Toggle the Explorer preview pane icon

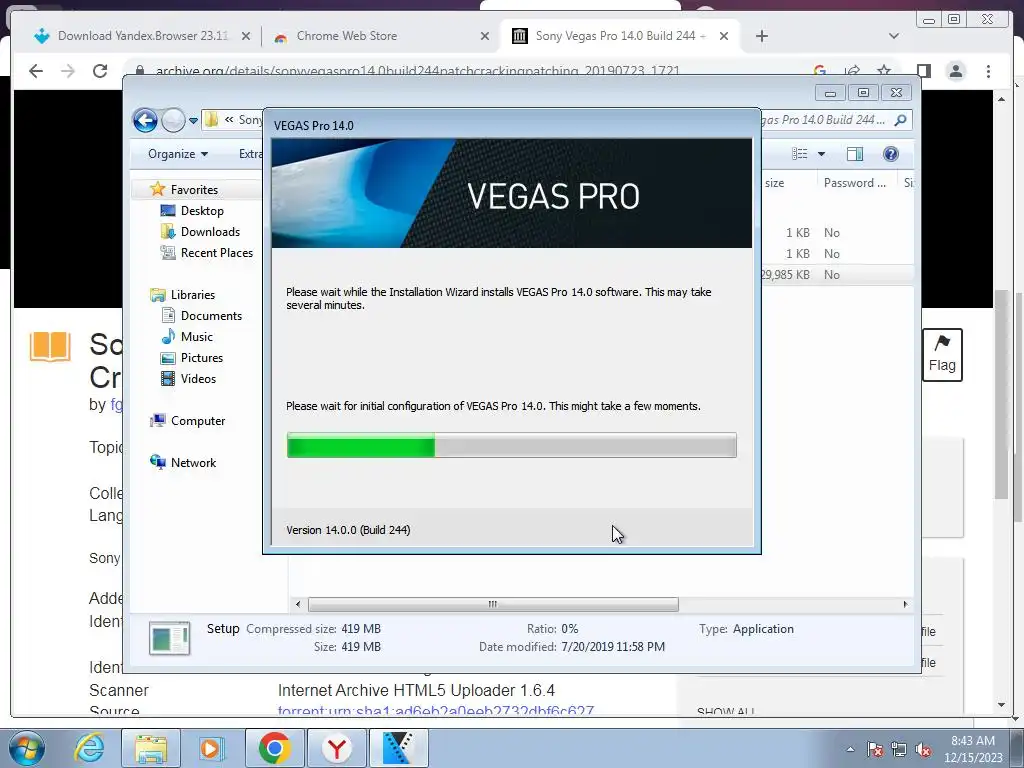[855, 154]
